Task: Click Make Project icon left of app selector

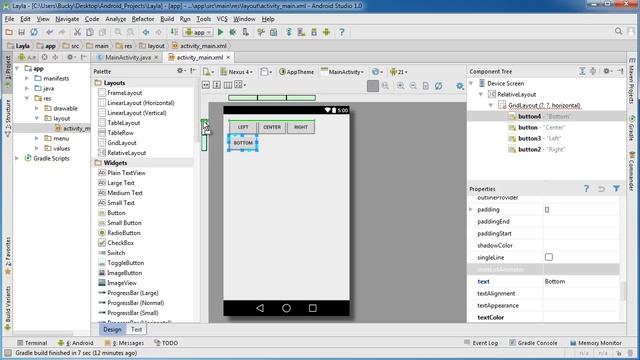Action: 174,32
